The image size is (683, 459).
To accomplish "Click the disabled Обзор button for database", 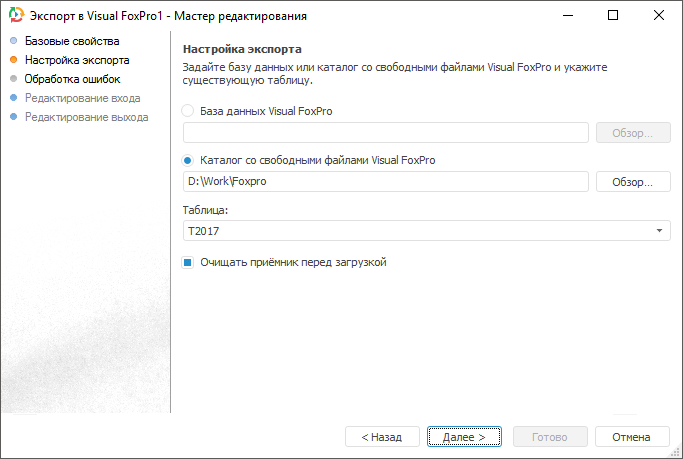I will (632, 133).
